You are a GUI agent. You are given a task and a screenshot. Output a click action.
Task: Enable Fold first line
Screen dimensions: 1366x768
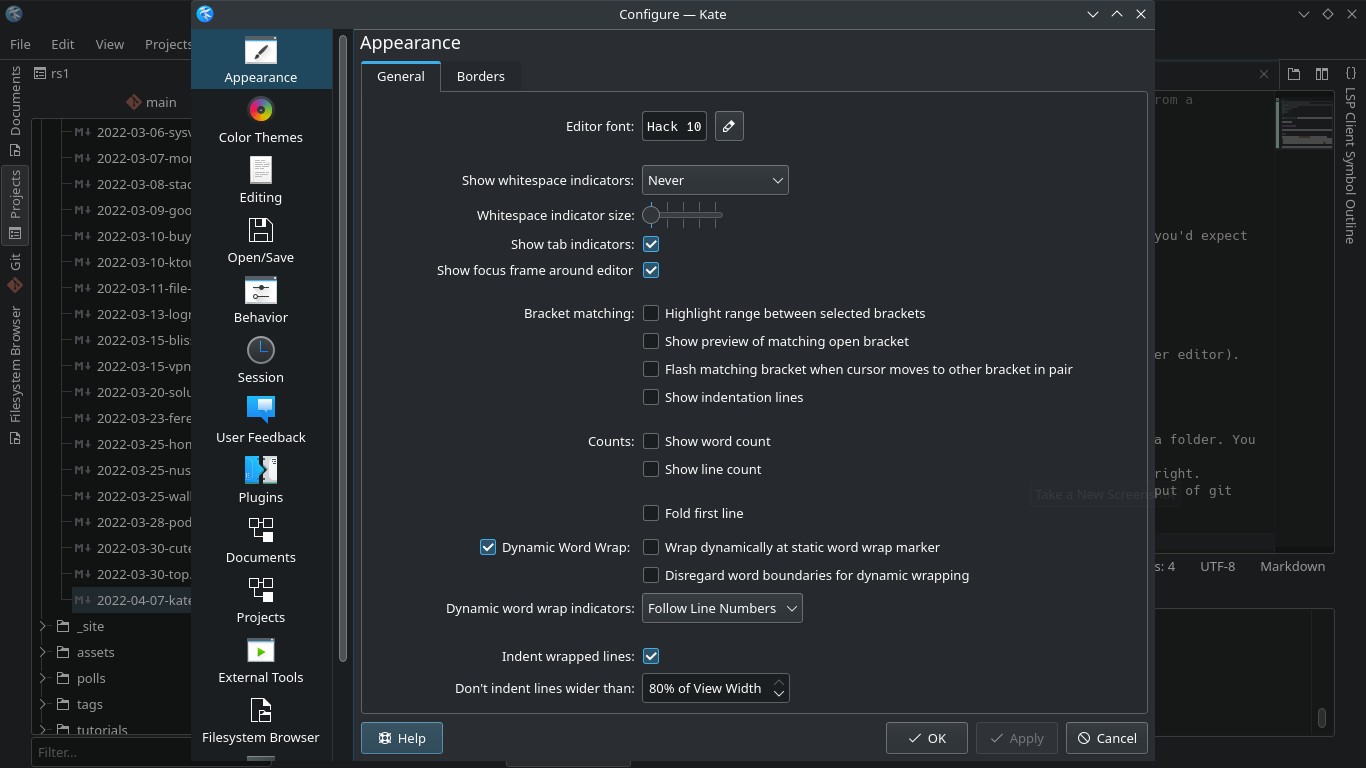(x=651, y=513)
